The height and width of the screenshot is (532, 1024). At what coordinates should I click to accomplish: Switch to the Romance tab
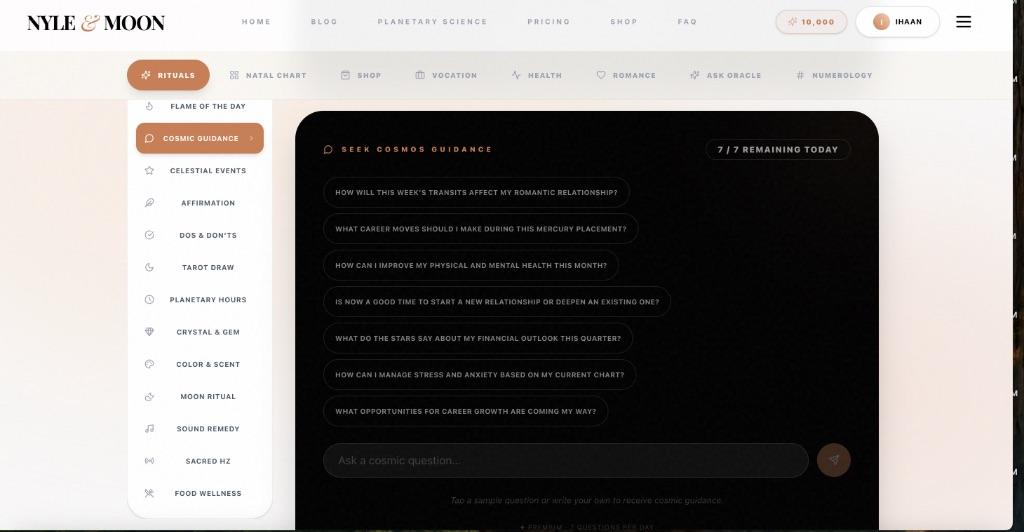[x=626, y=75]
